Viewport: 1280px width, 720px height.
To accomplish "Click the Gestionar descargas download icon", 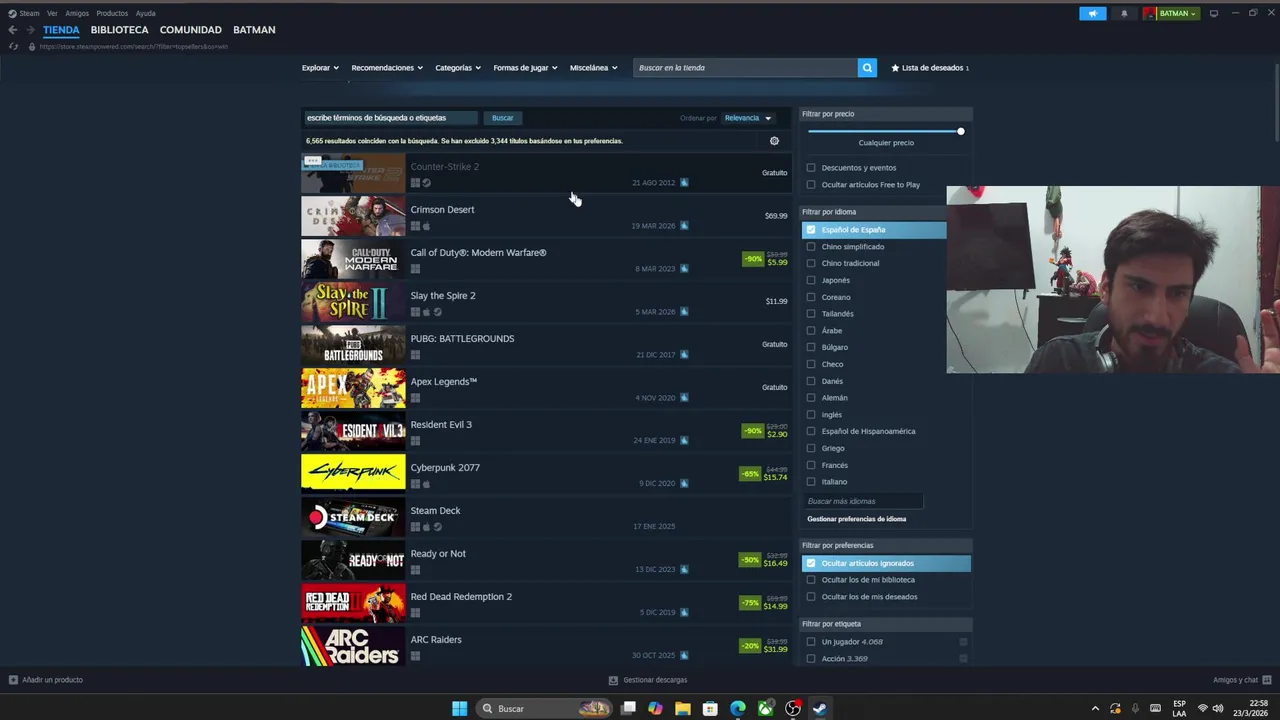I will [x=613, y=680].
